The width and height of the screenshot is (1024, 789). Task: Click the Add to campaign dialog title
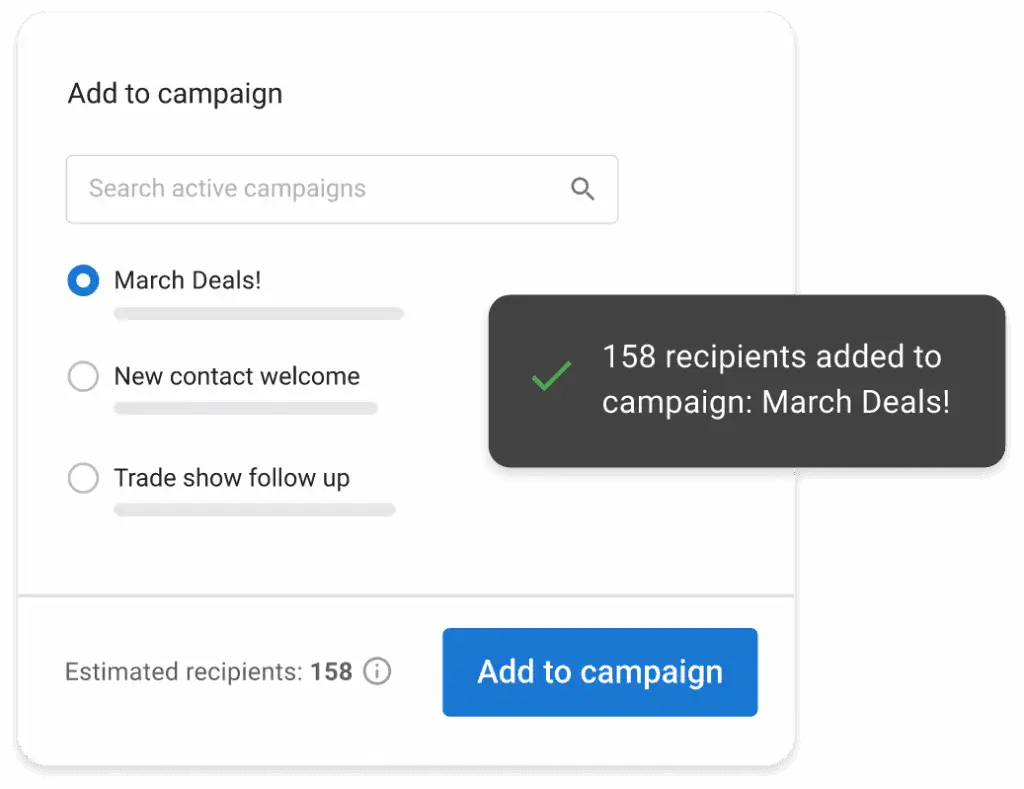tap(174, 93)
